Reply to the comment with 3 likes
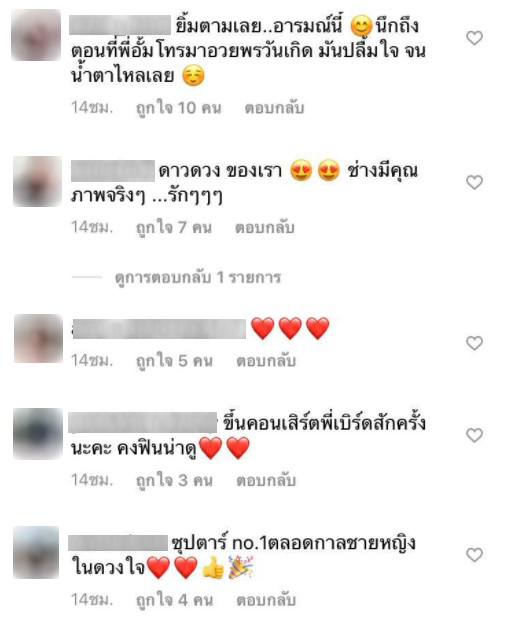This screenshot has width=512, height=625. pyautogui.click(x=266, y=480)
